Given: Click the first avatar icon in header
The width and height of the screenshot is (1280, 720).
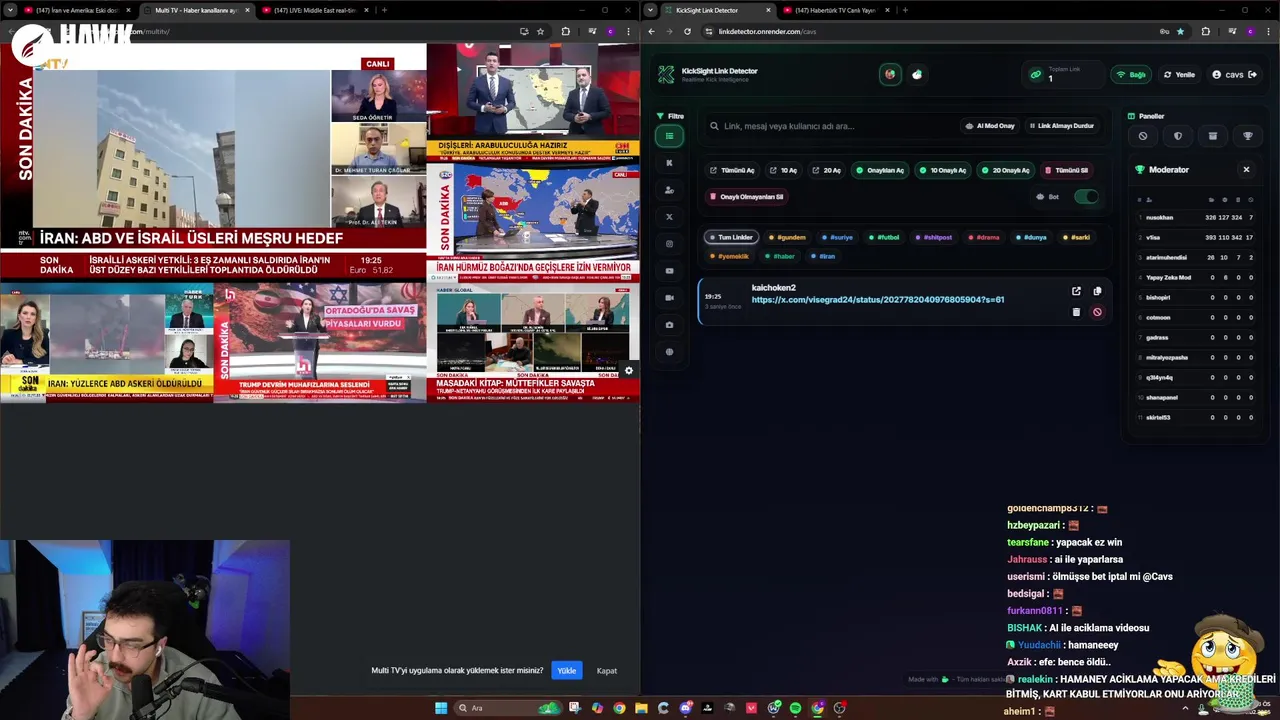Looking at the screenshot, I should (890, 74).
